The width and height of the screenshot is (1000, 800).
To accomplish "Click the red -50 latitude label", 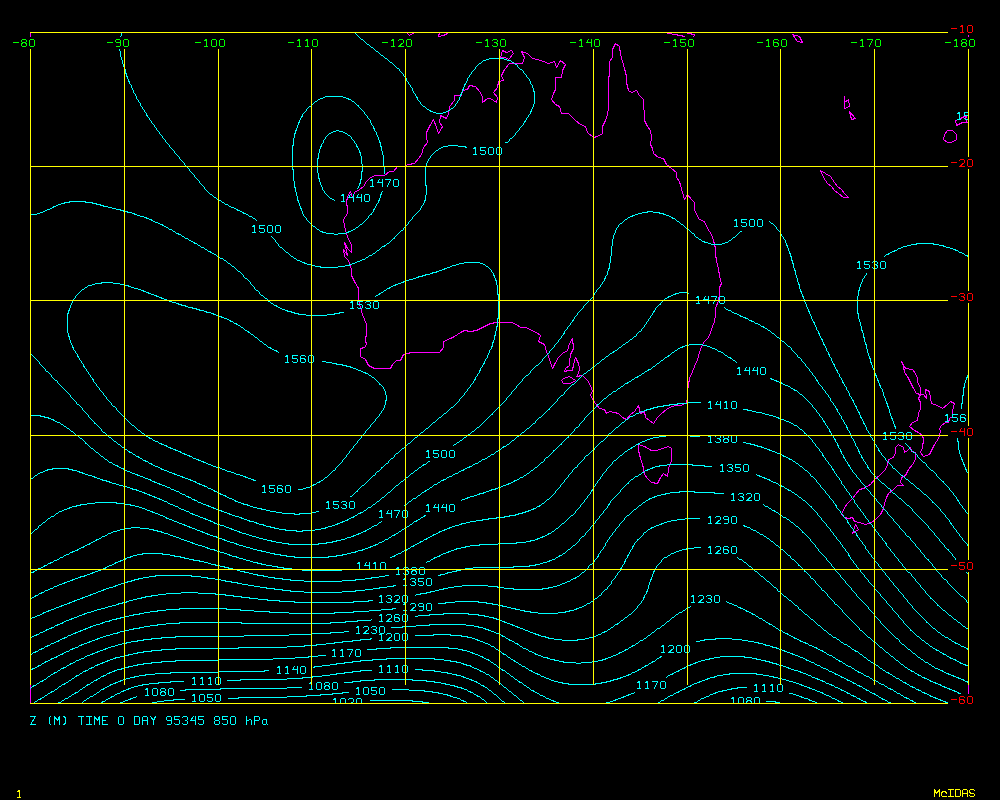I will tap(961, 566).
